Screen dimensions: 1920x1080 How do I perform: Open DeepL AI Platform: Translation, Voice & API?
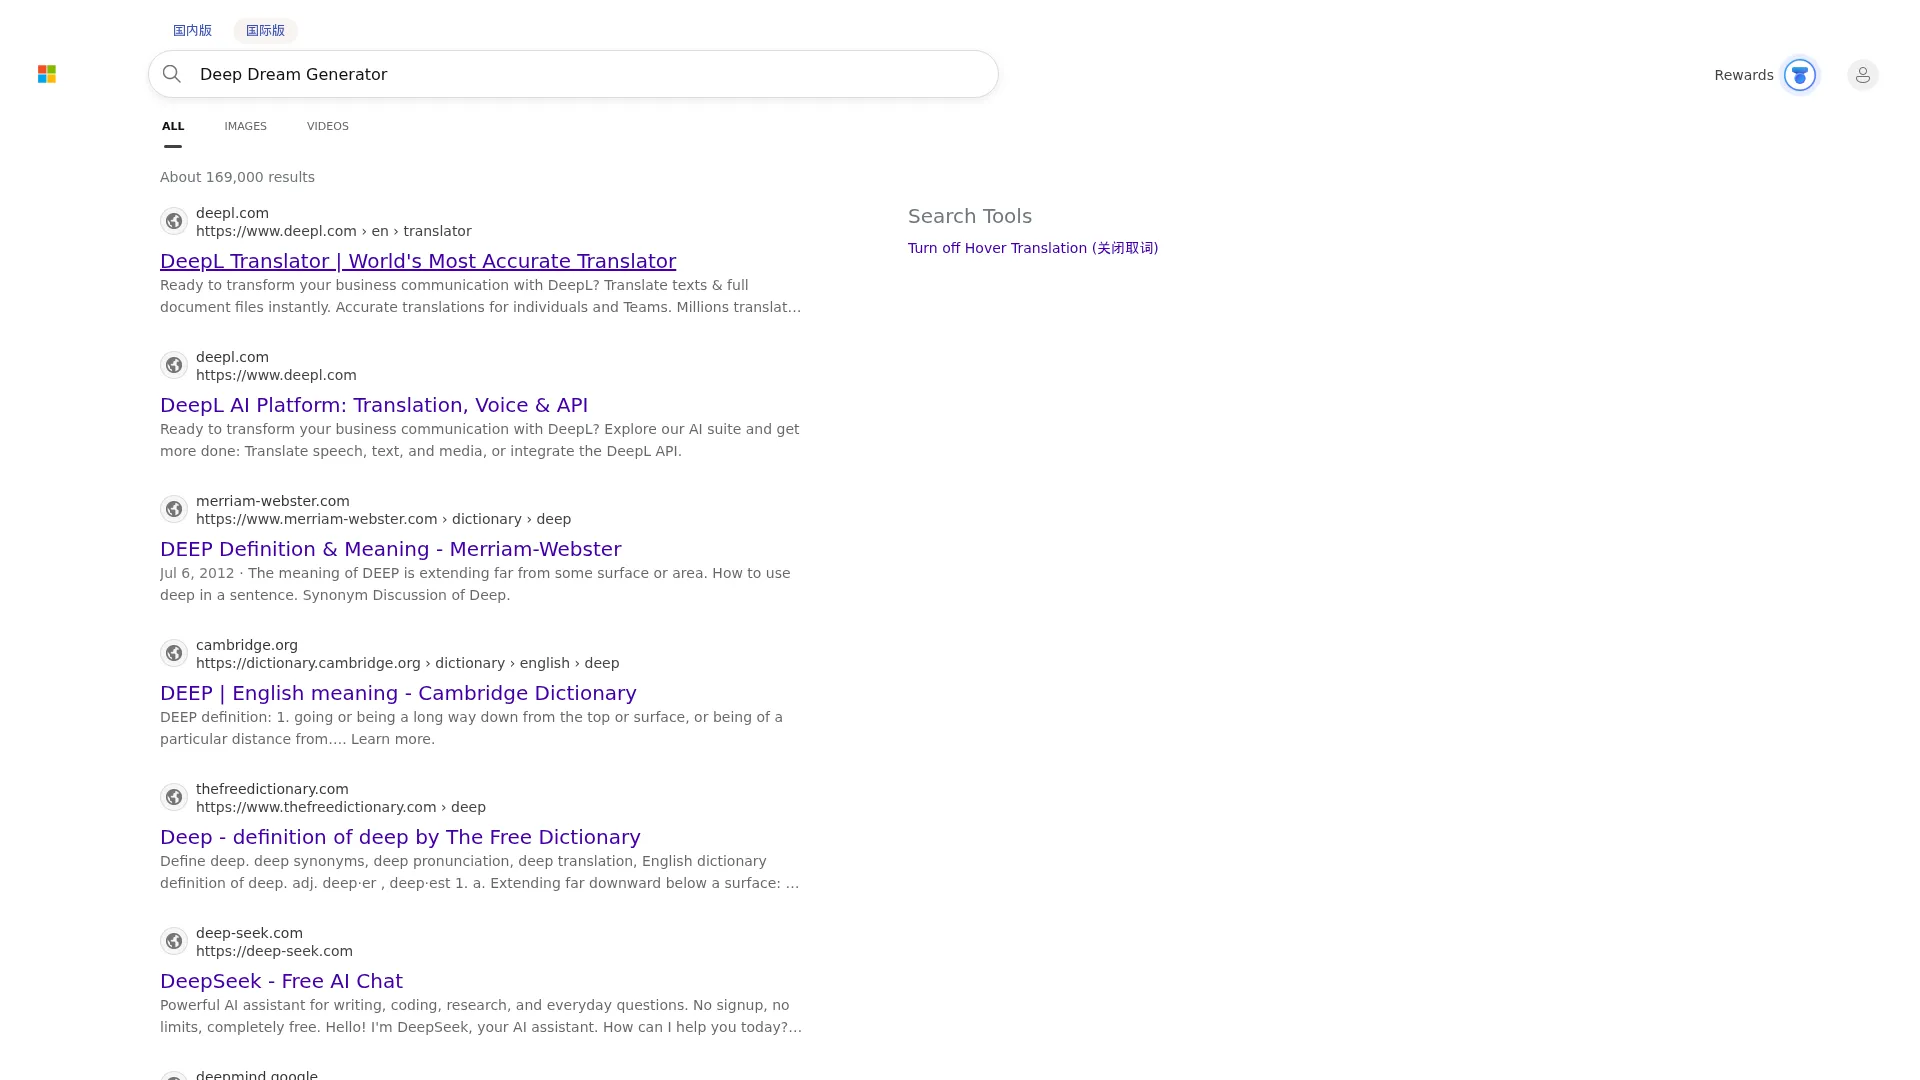click(374, 405)
